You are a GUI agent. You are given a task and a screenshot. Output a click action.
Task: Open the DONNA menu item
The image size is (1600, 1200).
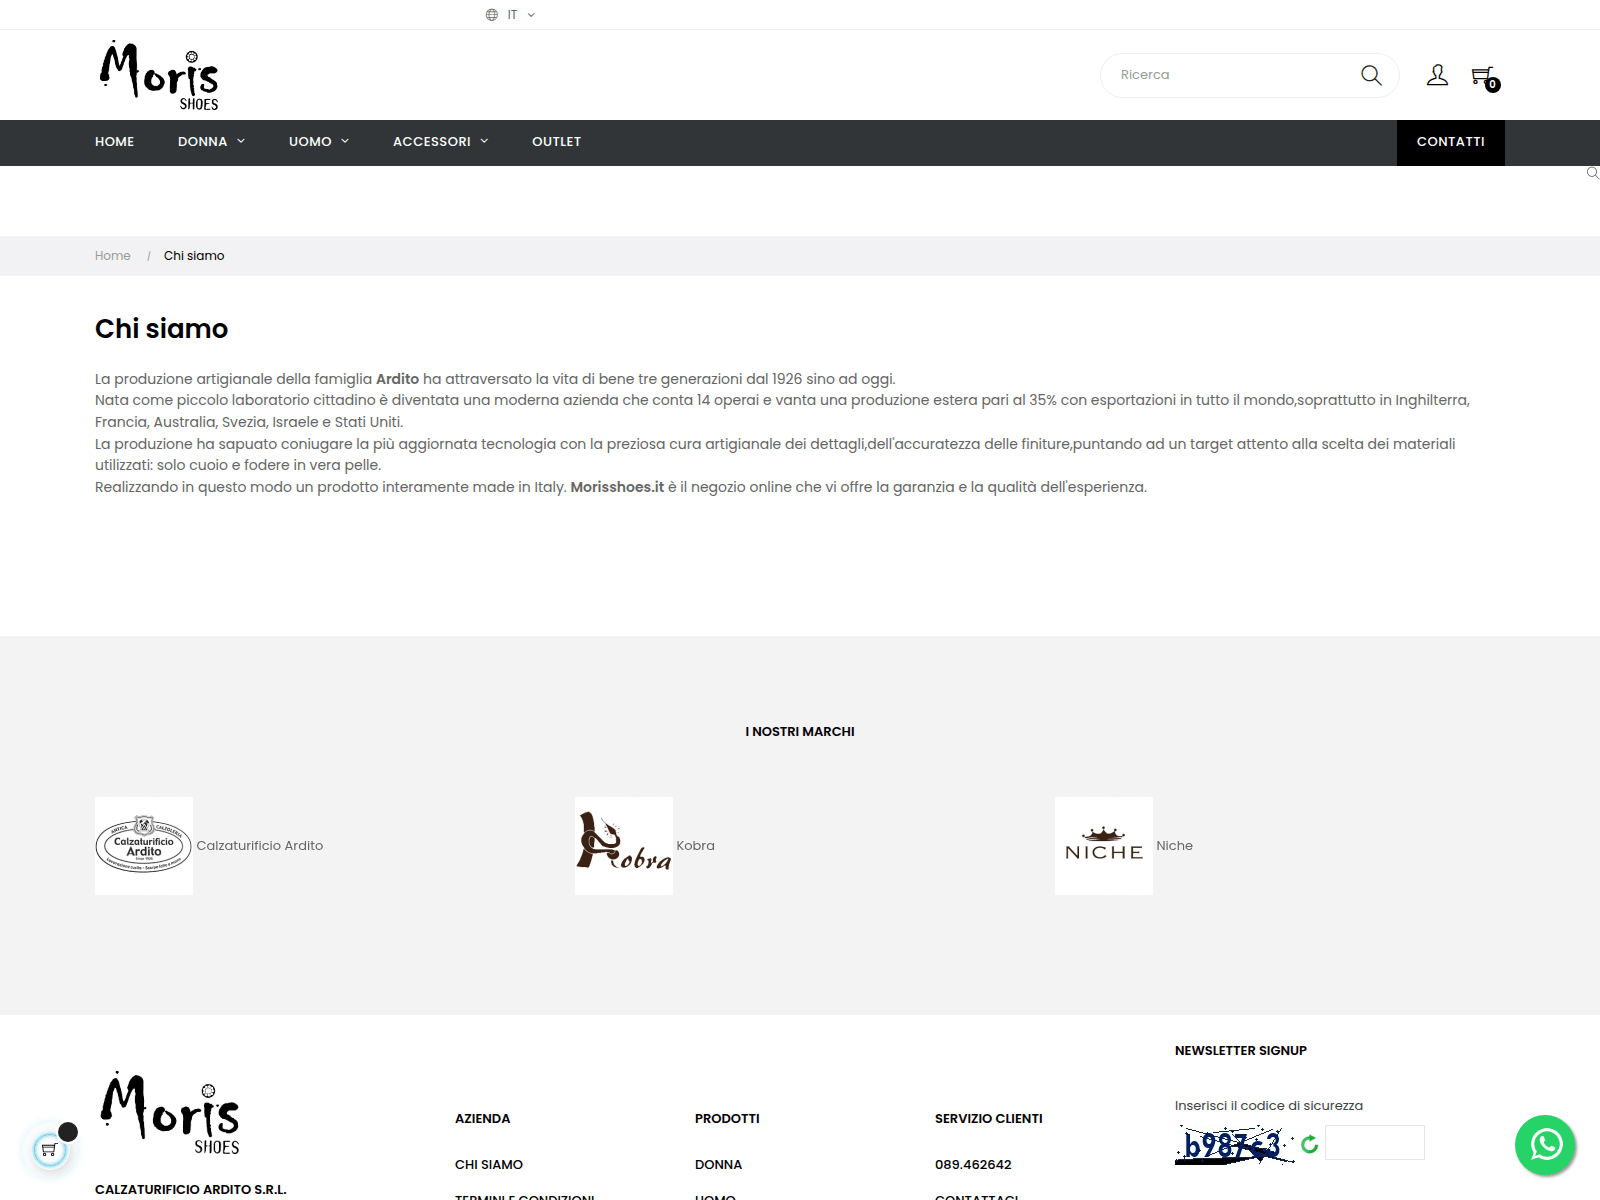tap(203, 142)
